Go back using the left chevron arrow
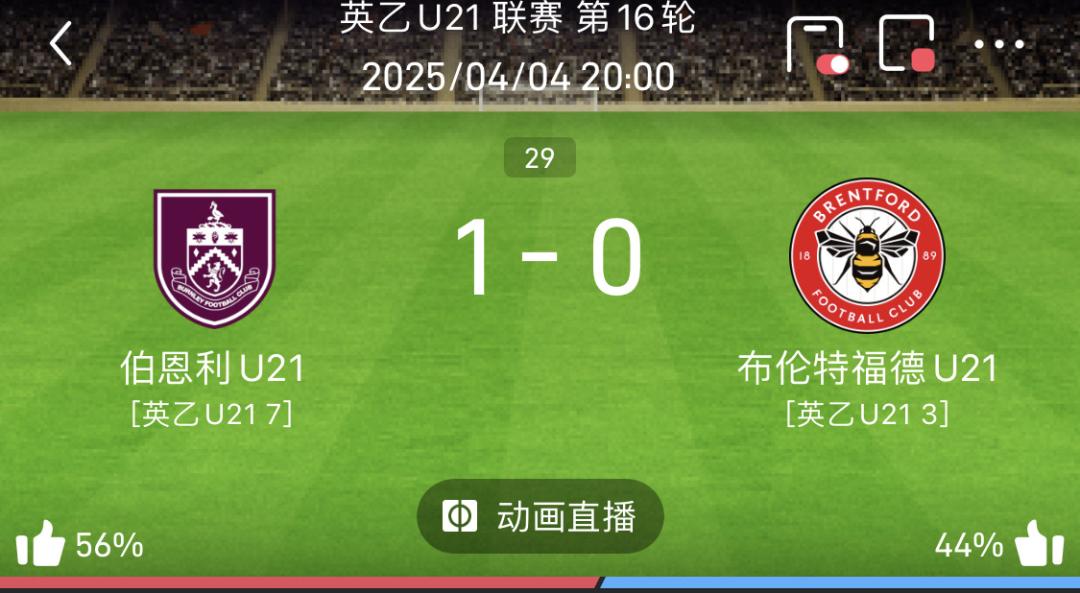Image resolution: width=1080 pixels, height=593 pixels. click(x=61, y=43)
